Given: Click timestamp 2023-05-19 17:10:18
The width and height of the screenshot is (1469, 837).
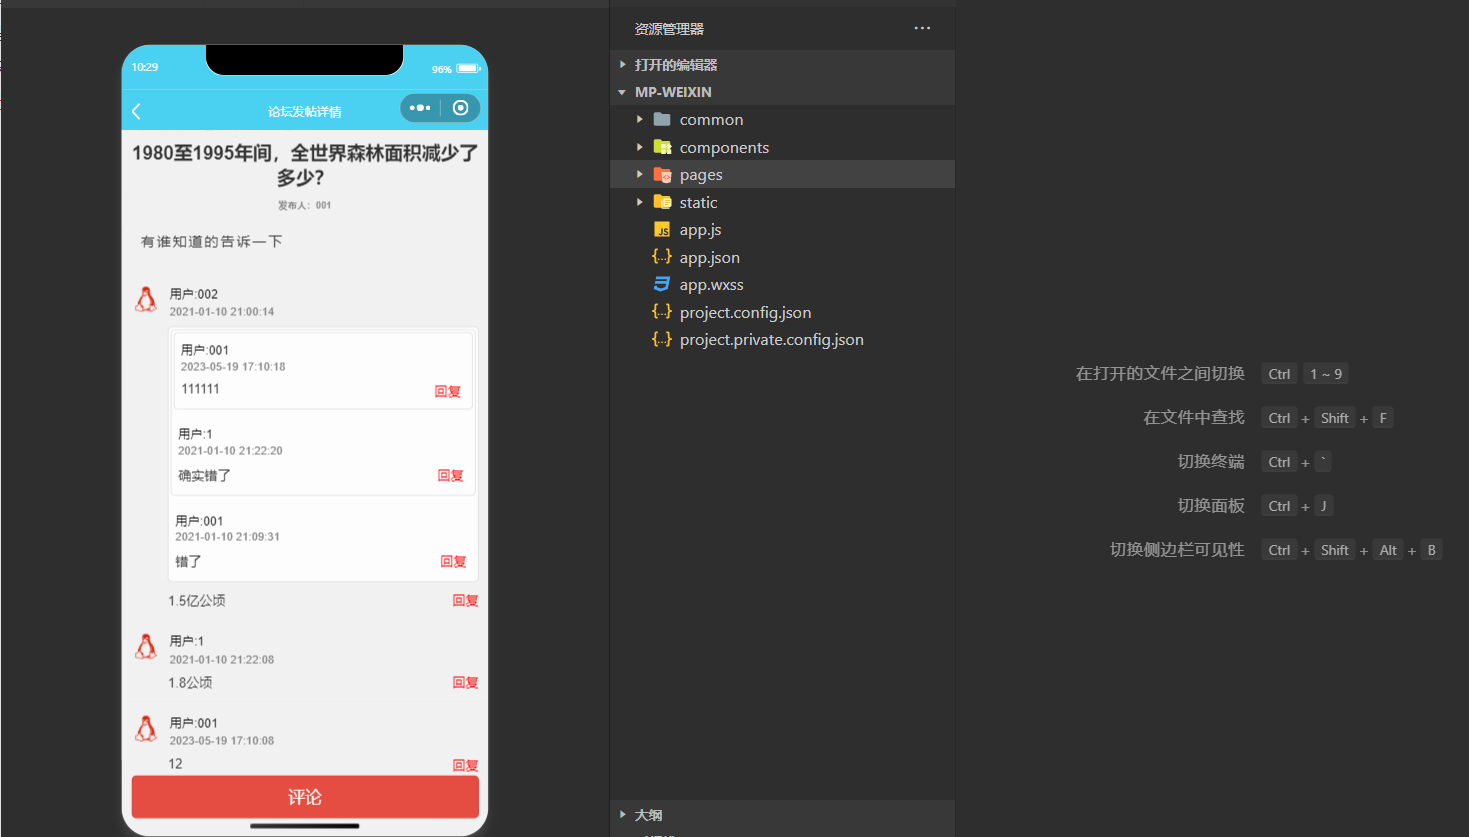Looking at the screenshot, I should tap(233, 367).
